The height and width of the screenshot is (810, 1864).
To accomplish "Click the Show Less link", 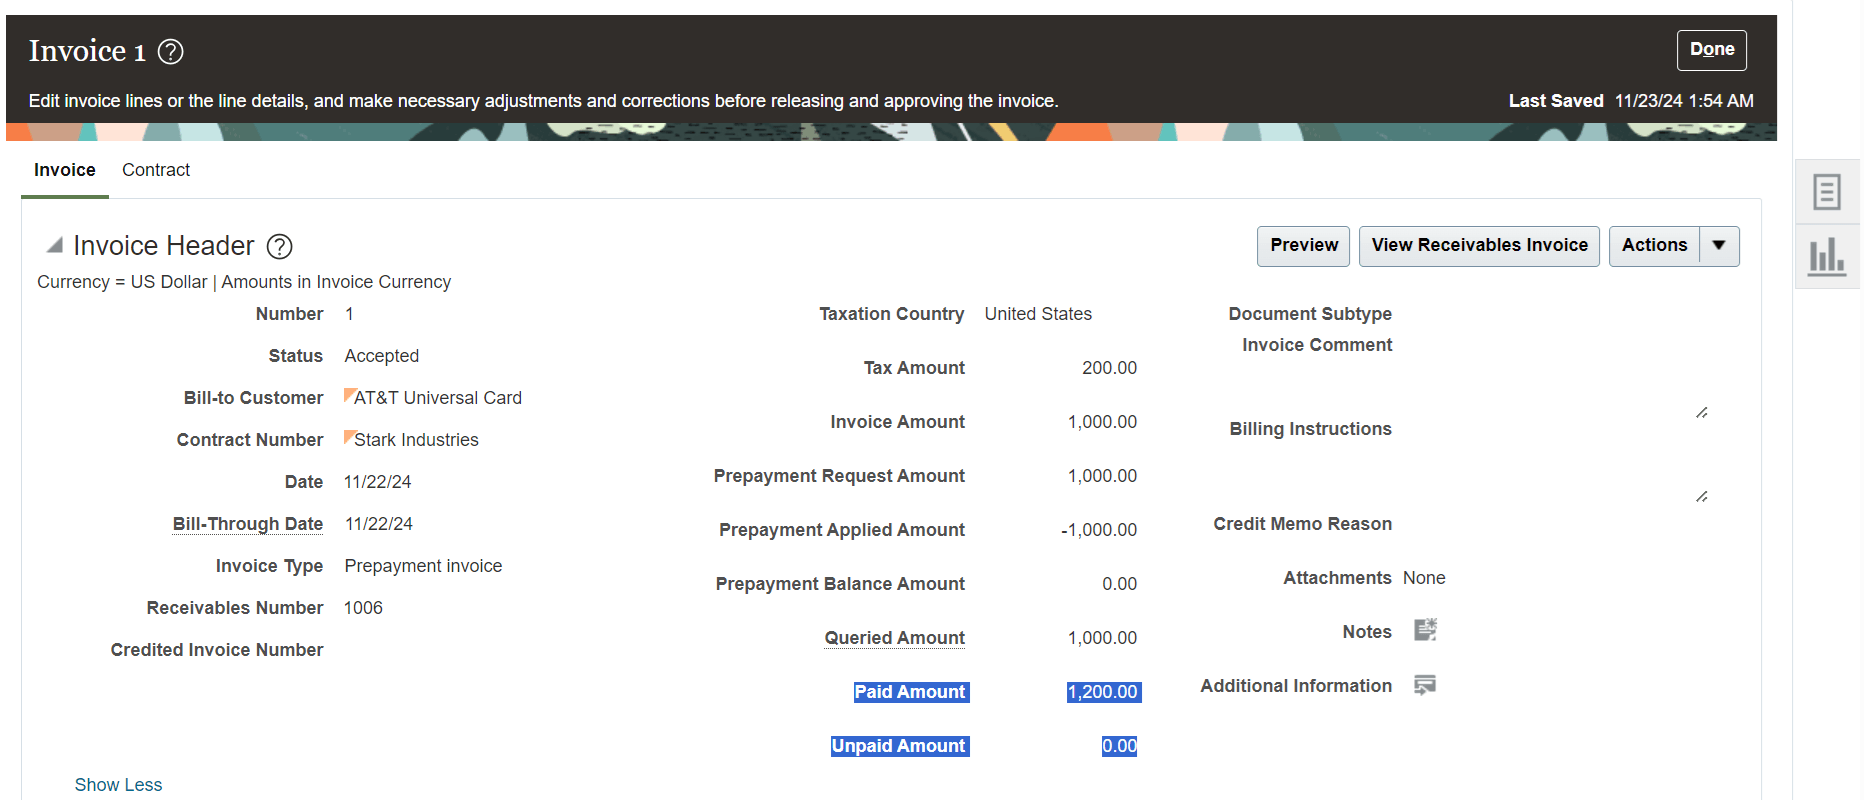I will click(118, 785).
